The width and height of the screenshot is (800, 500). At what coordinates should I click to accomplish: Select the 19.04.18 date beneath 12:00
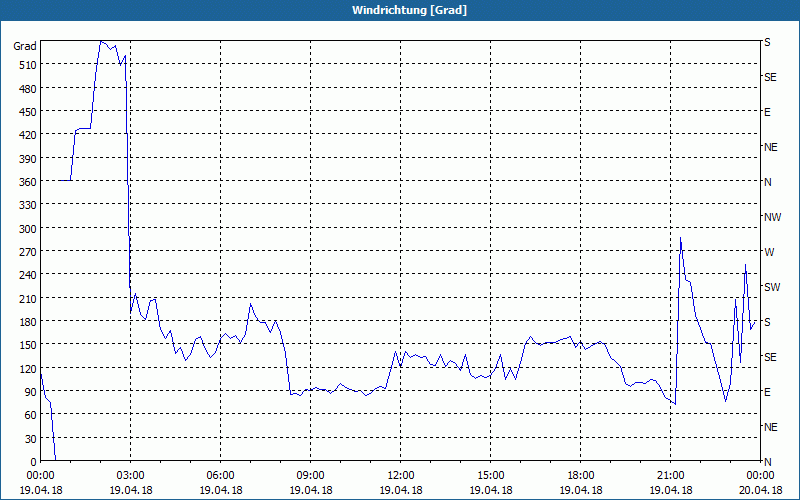point(401,490)
